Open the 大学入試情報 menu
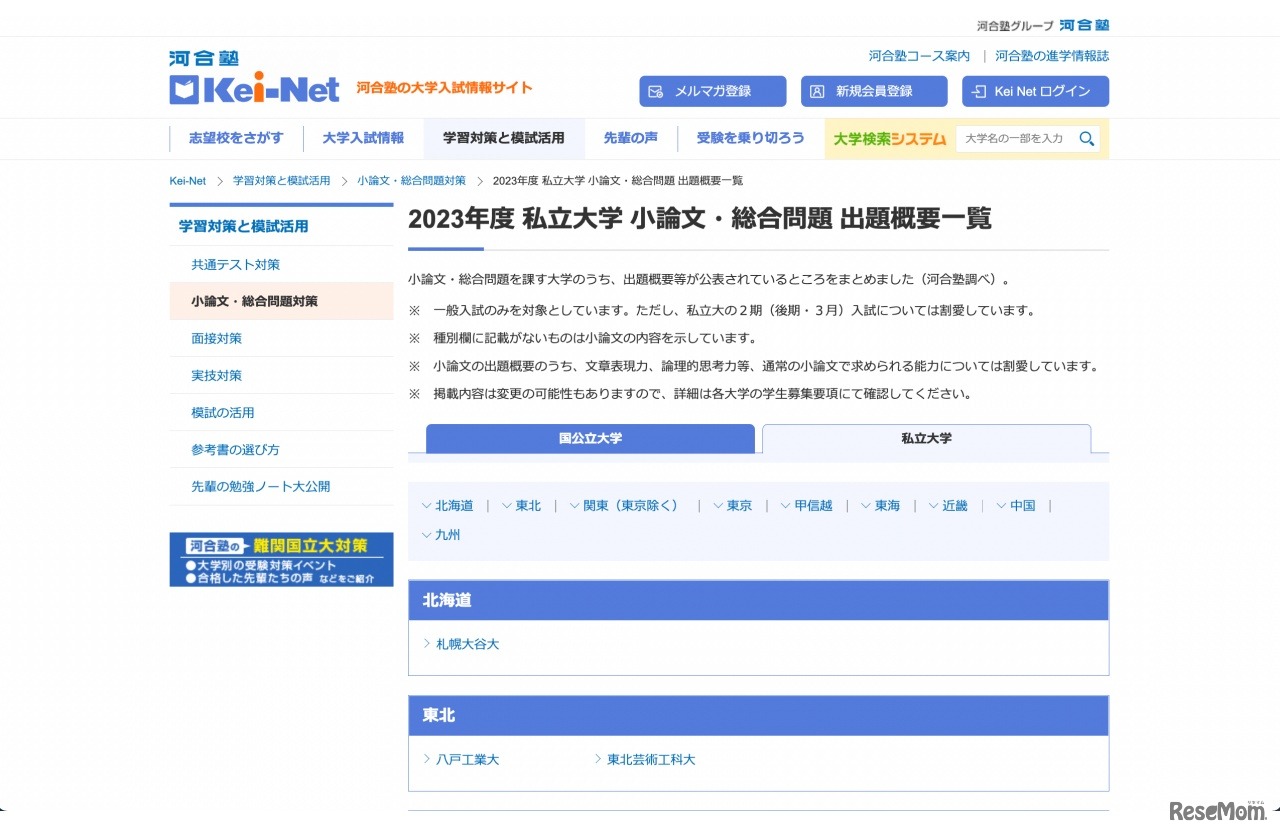The width and height of the screenshot is (1280, 834). (363, 139)
